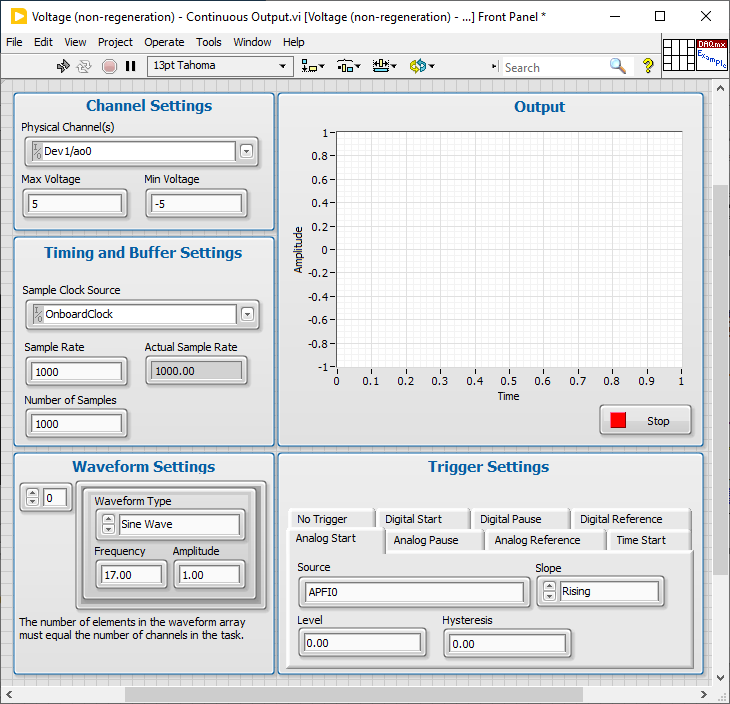This screenshot has height=704, width=730.
Task: Click inside the Output graph plot area
Action: [x=509, y=250]
